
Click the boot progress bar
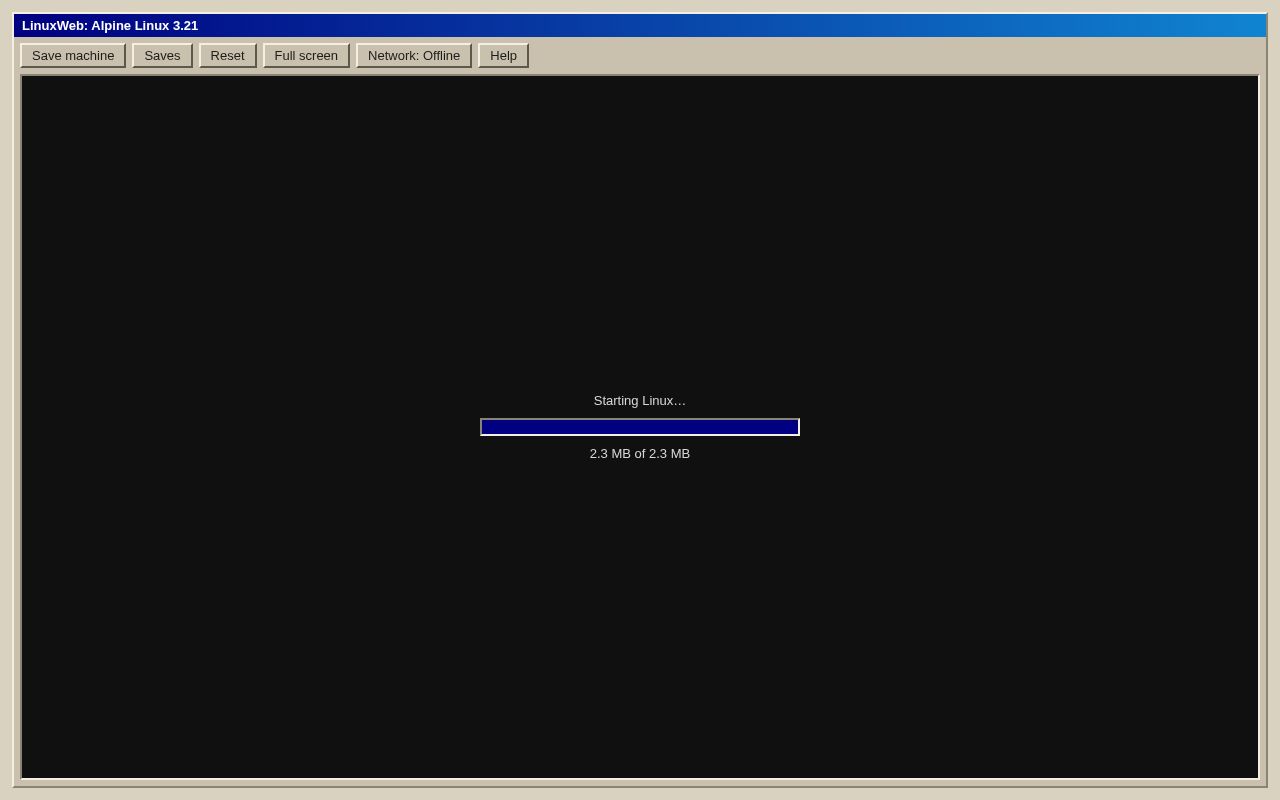pos(640,427)
